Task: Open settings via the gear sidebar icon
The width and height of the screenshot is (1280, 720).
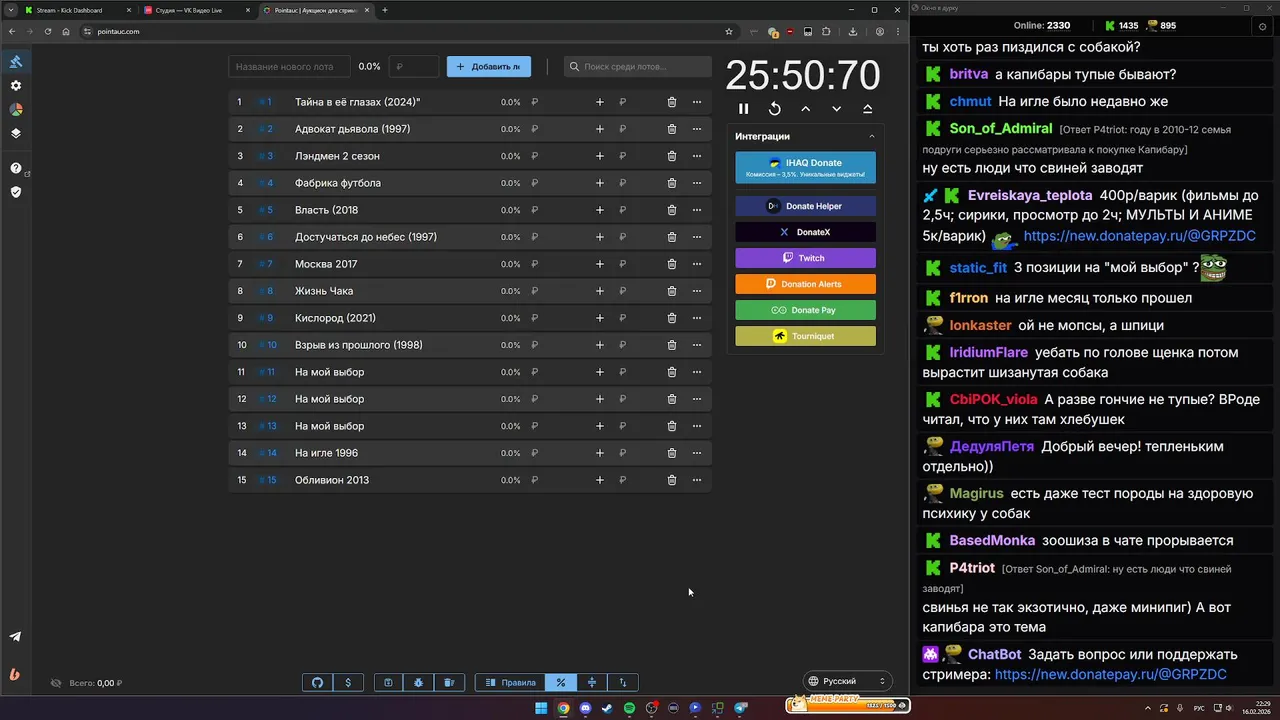Action: pos(16,86)
